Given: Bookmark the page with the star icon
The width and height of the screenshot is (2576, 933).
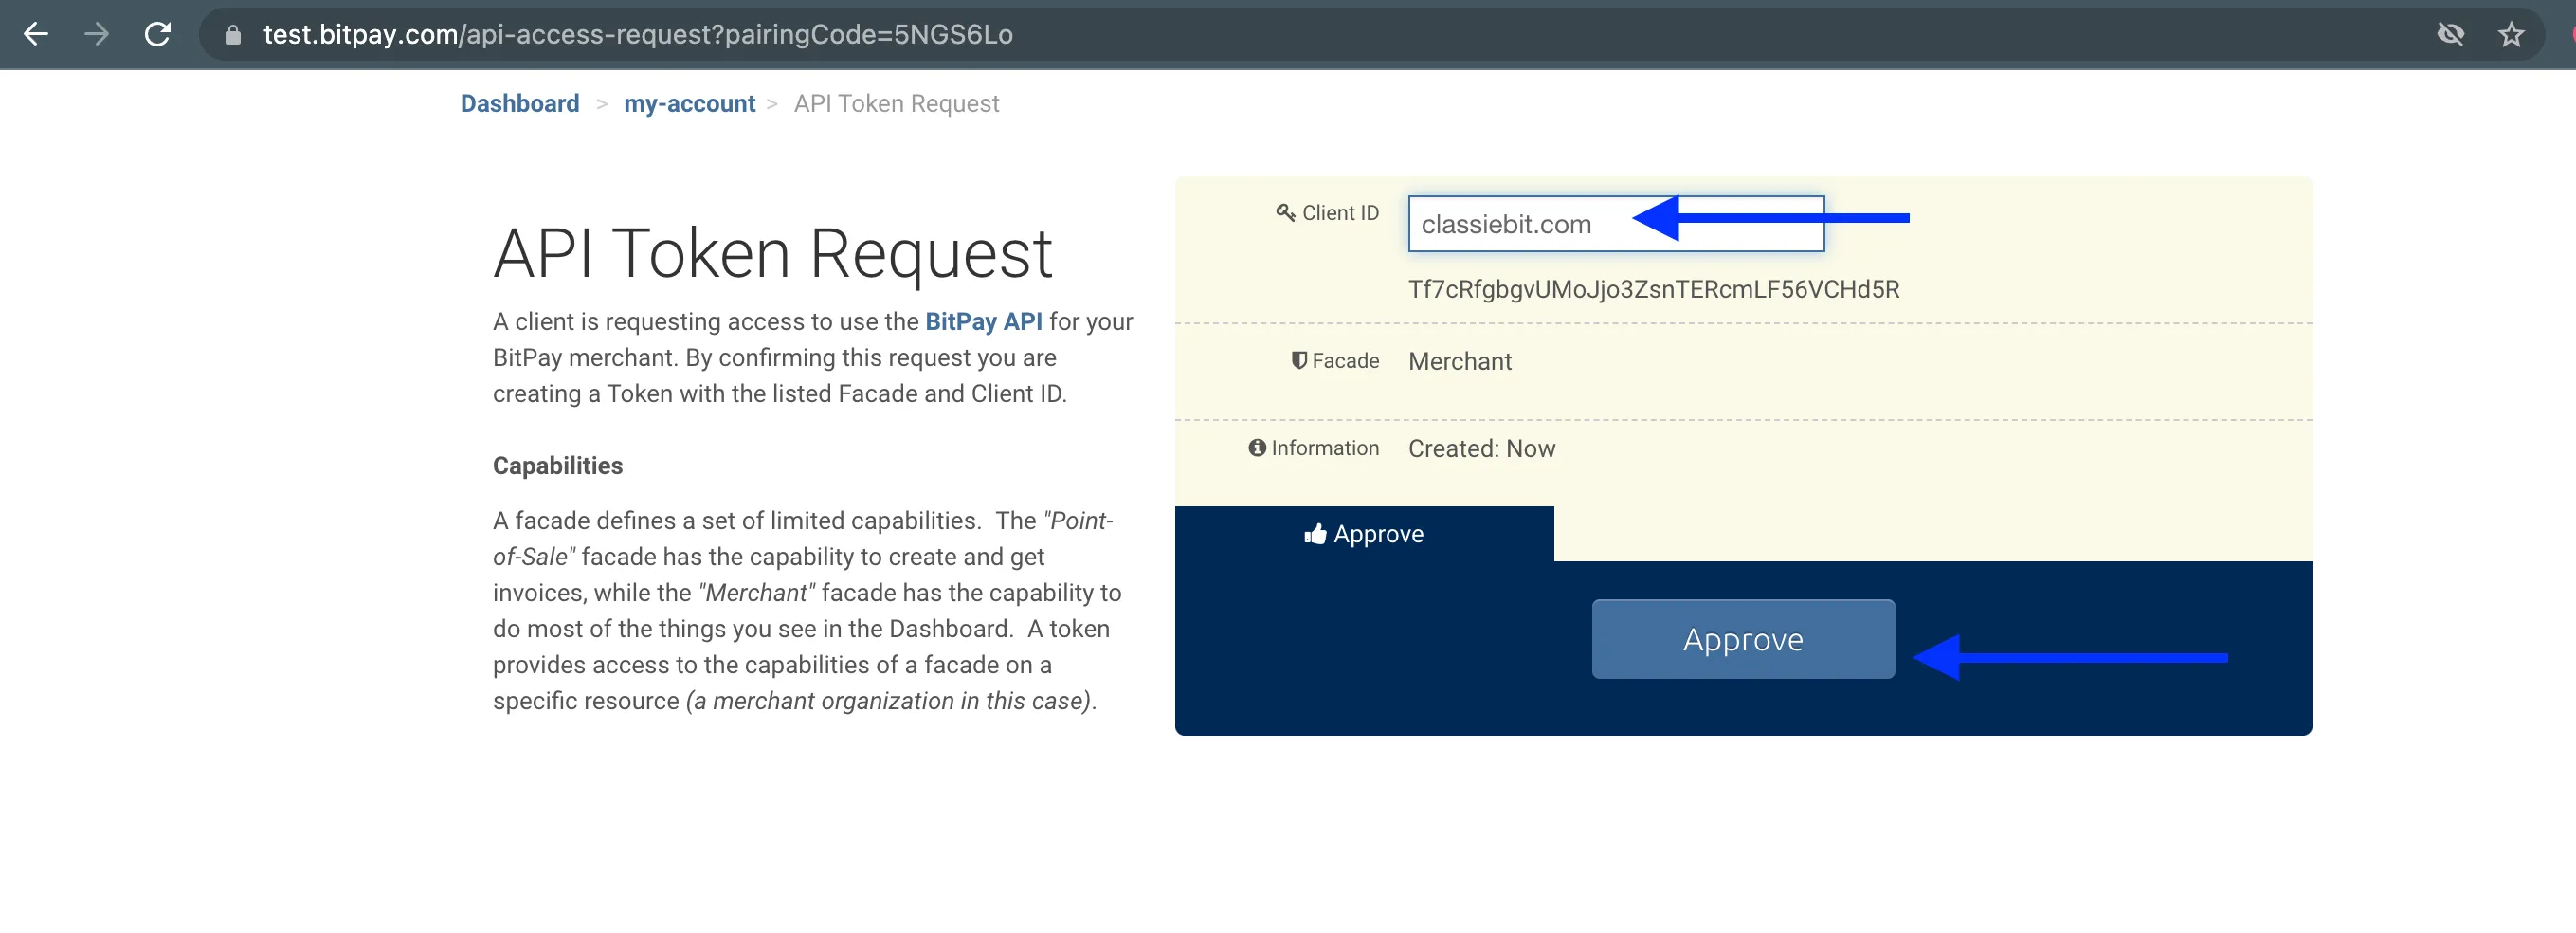Looking at the screenshot, I should pos(2512,34).
